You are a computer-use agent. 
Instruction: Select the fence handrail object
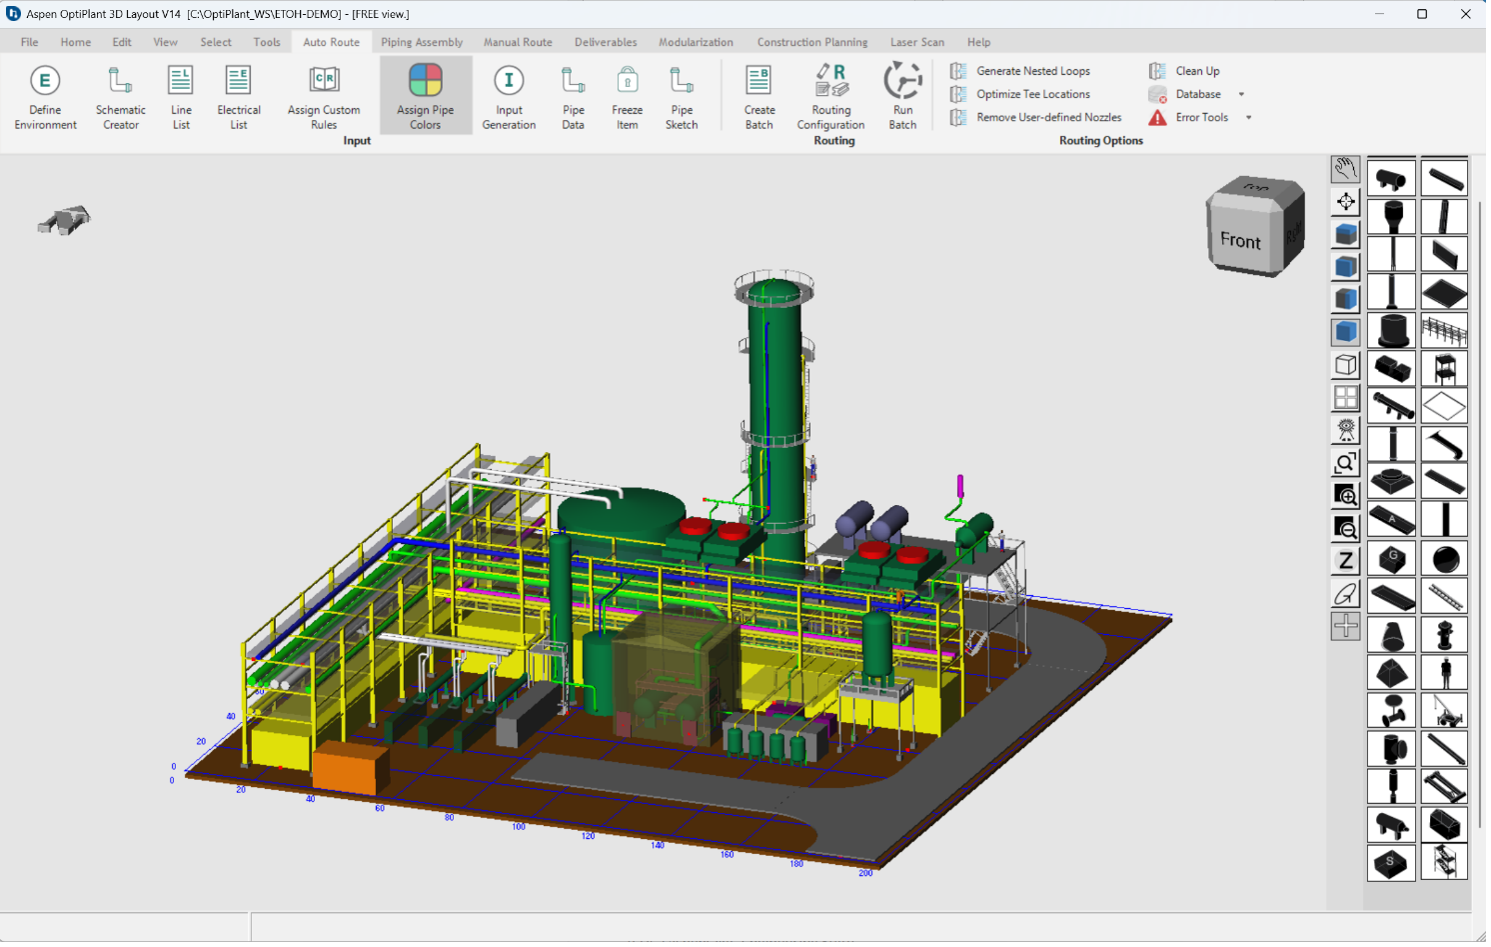click(x=1444, y=330)
